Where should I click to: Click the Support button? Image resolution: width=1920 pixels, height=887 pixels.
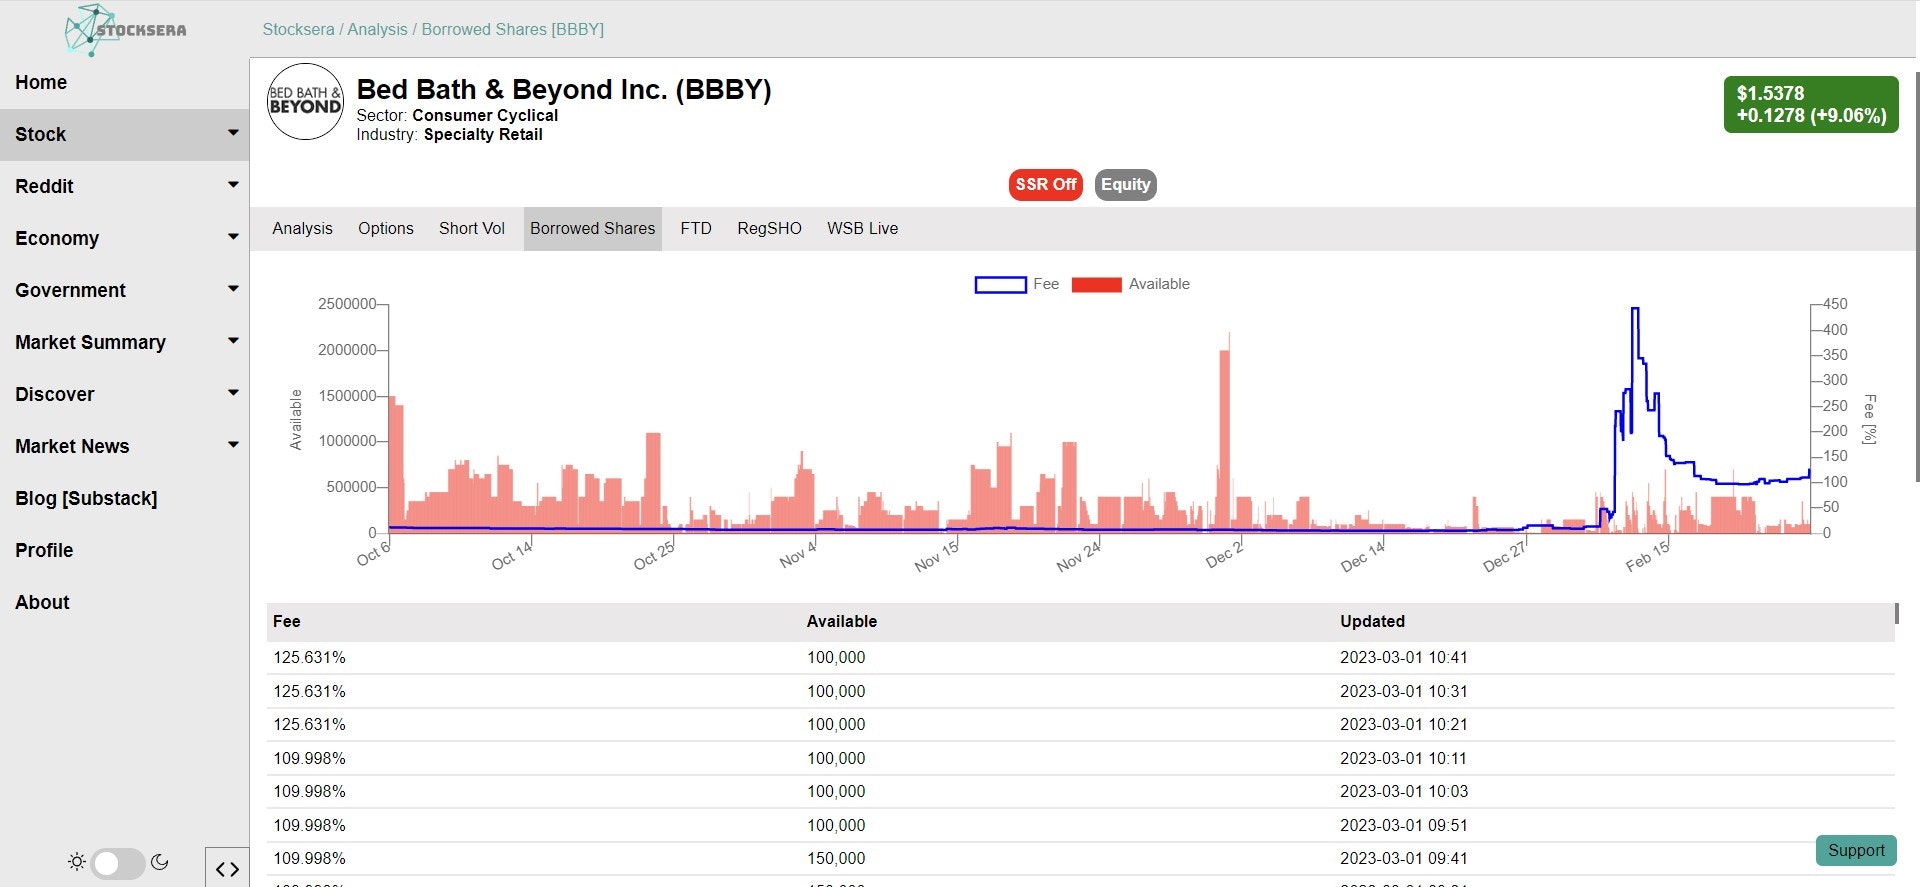[1856, 850]
